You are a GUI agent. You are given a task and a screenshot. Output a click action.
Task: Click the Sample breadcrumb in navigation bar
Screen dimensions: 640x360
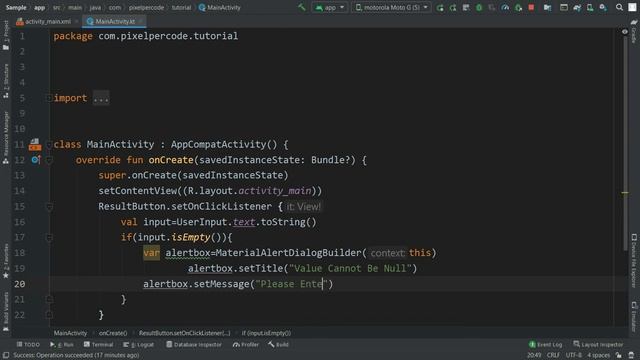pyautogui.click(x=16, y=7)
